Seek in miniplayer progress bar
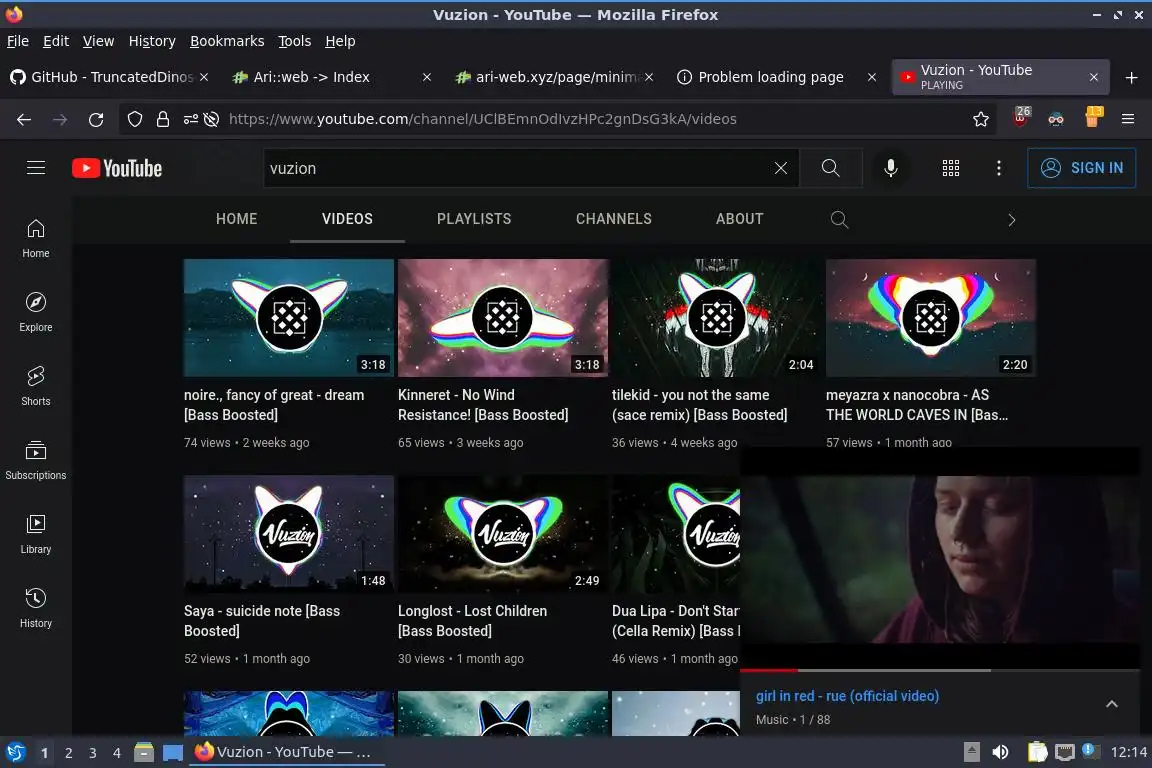The image size is (1152, 768). coord(940,670)
